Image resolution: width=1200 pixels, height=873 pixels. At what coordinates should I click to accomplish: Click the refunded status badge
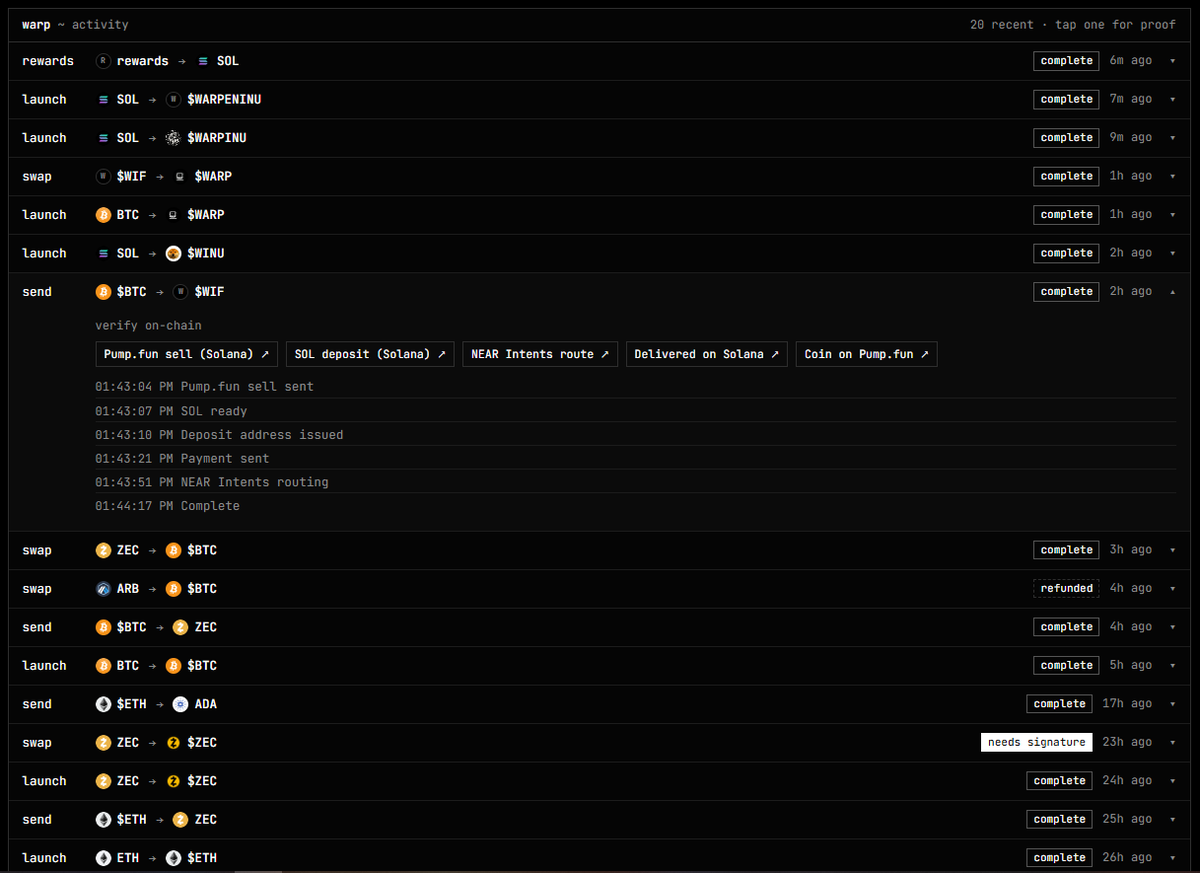click(x=1066, y=589)
